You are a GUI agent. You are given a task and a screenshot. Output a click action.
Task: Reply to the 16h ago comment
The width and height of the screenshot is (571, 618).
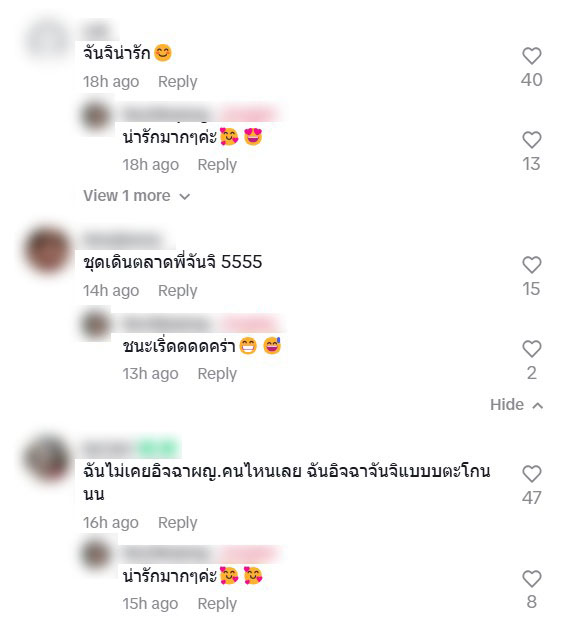[x=178, y=523]
